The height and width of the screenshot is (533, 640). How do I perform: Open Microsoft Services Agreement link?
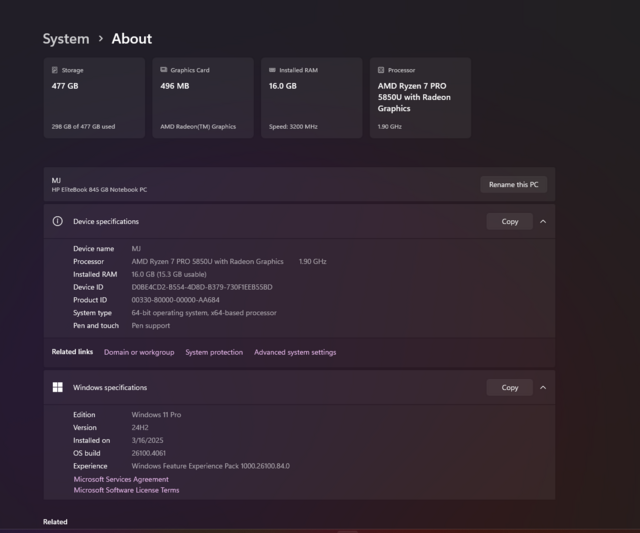pyautogui.click(x=121, y=479)
